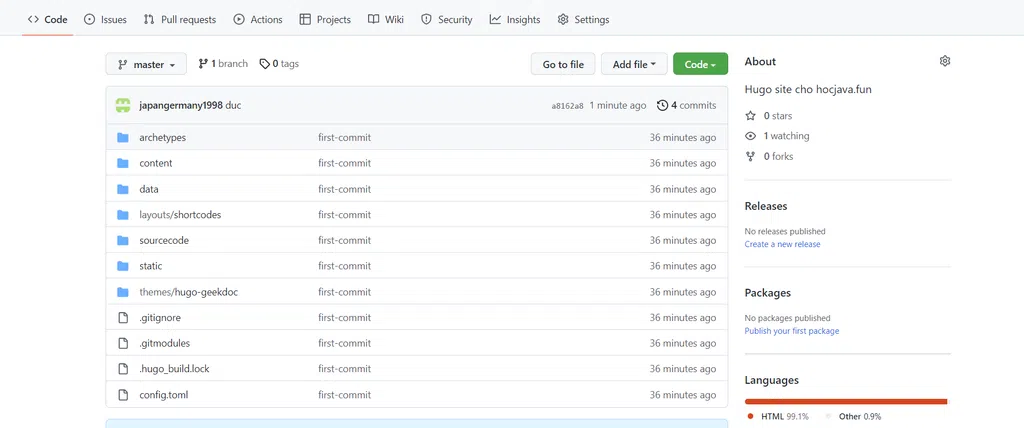The height and width of the screenshot is (428, 1024).
Task: Click the data folder icon
Action: click(123, 189)
